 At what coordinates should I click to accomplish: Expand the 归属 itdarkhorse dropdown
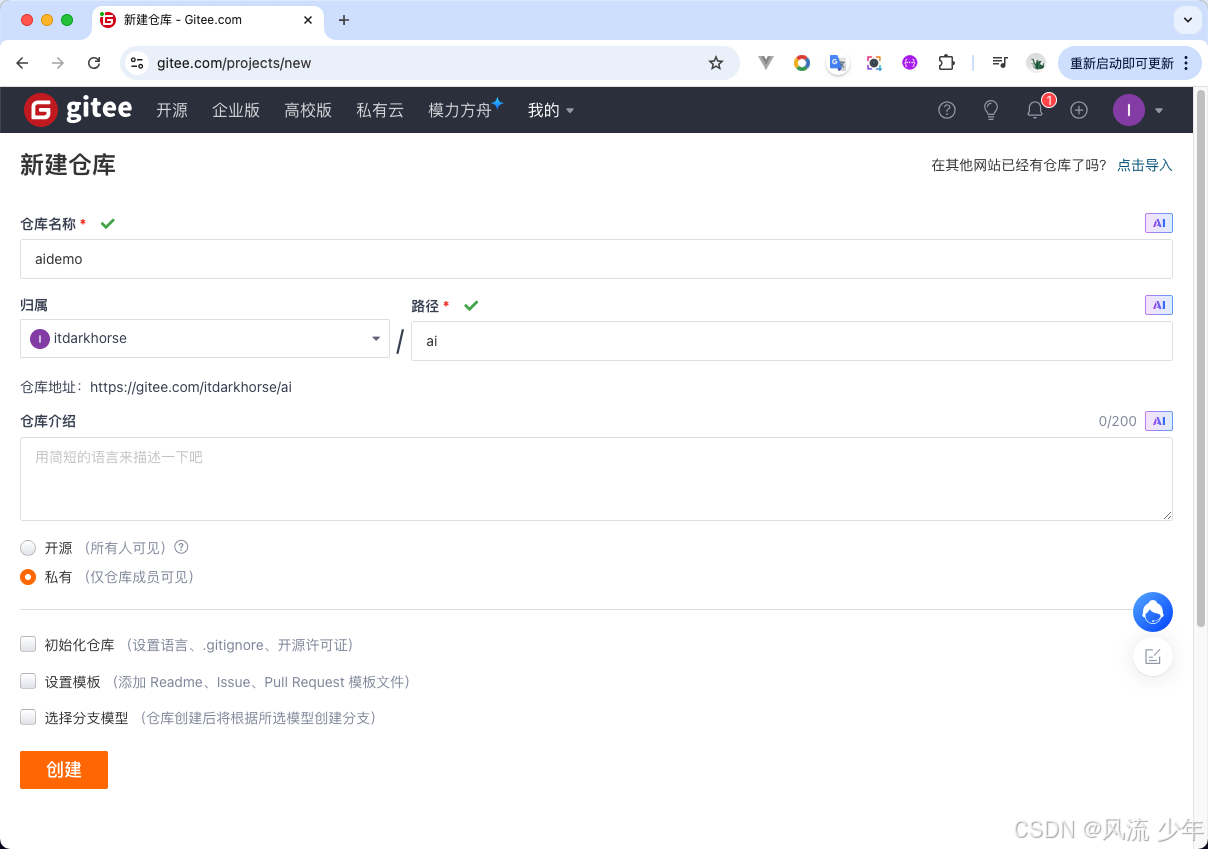[205, 339]
